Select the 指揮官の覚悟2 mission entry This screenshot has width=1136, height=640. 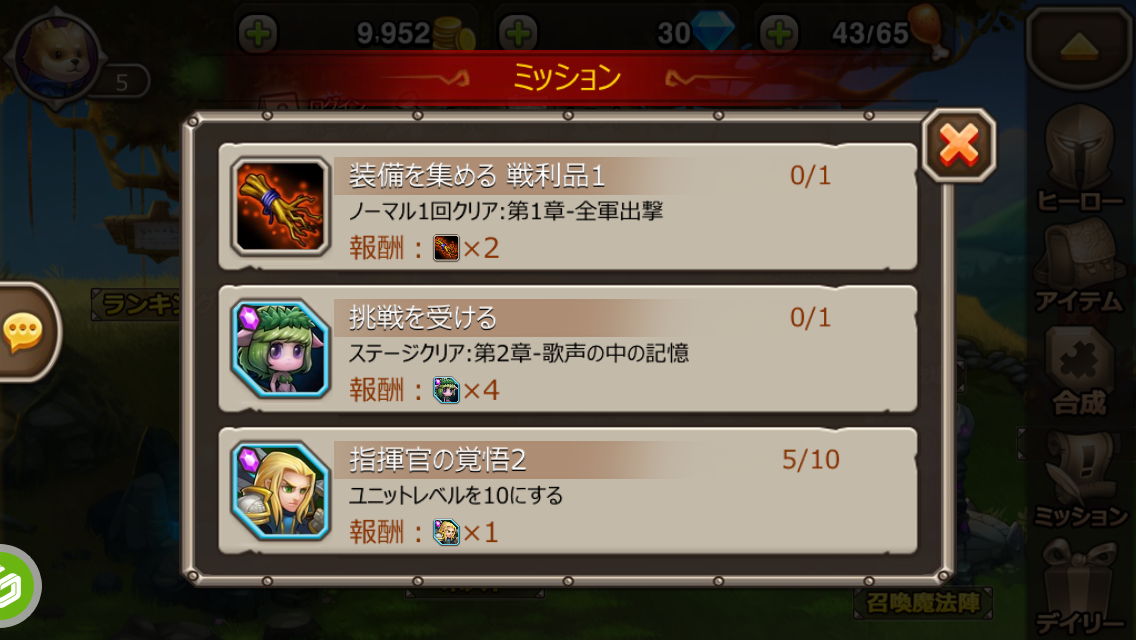tap(567, 491)
